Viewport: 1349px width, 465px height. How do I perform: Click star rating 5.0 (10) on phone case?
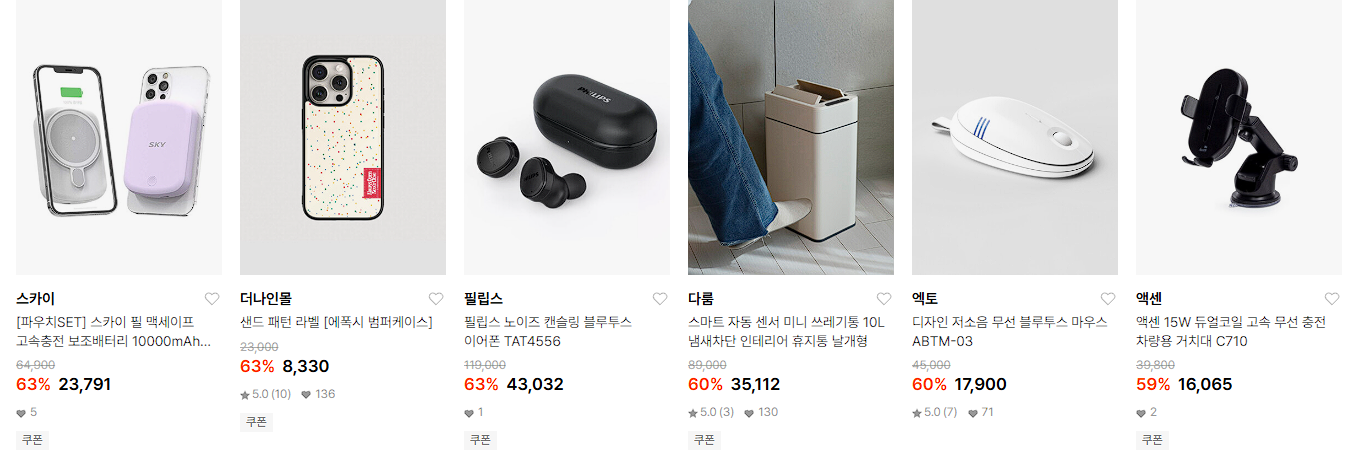266,394
